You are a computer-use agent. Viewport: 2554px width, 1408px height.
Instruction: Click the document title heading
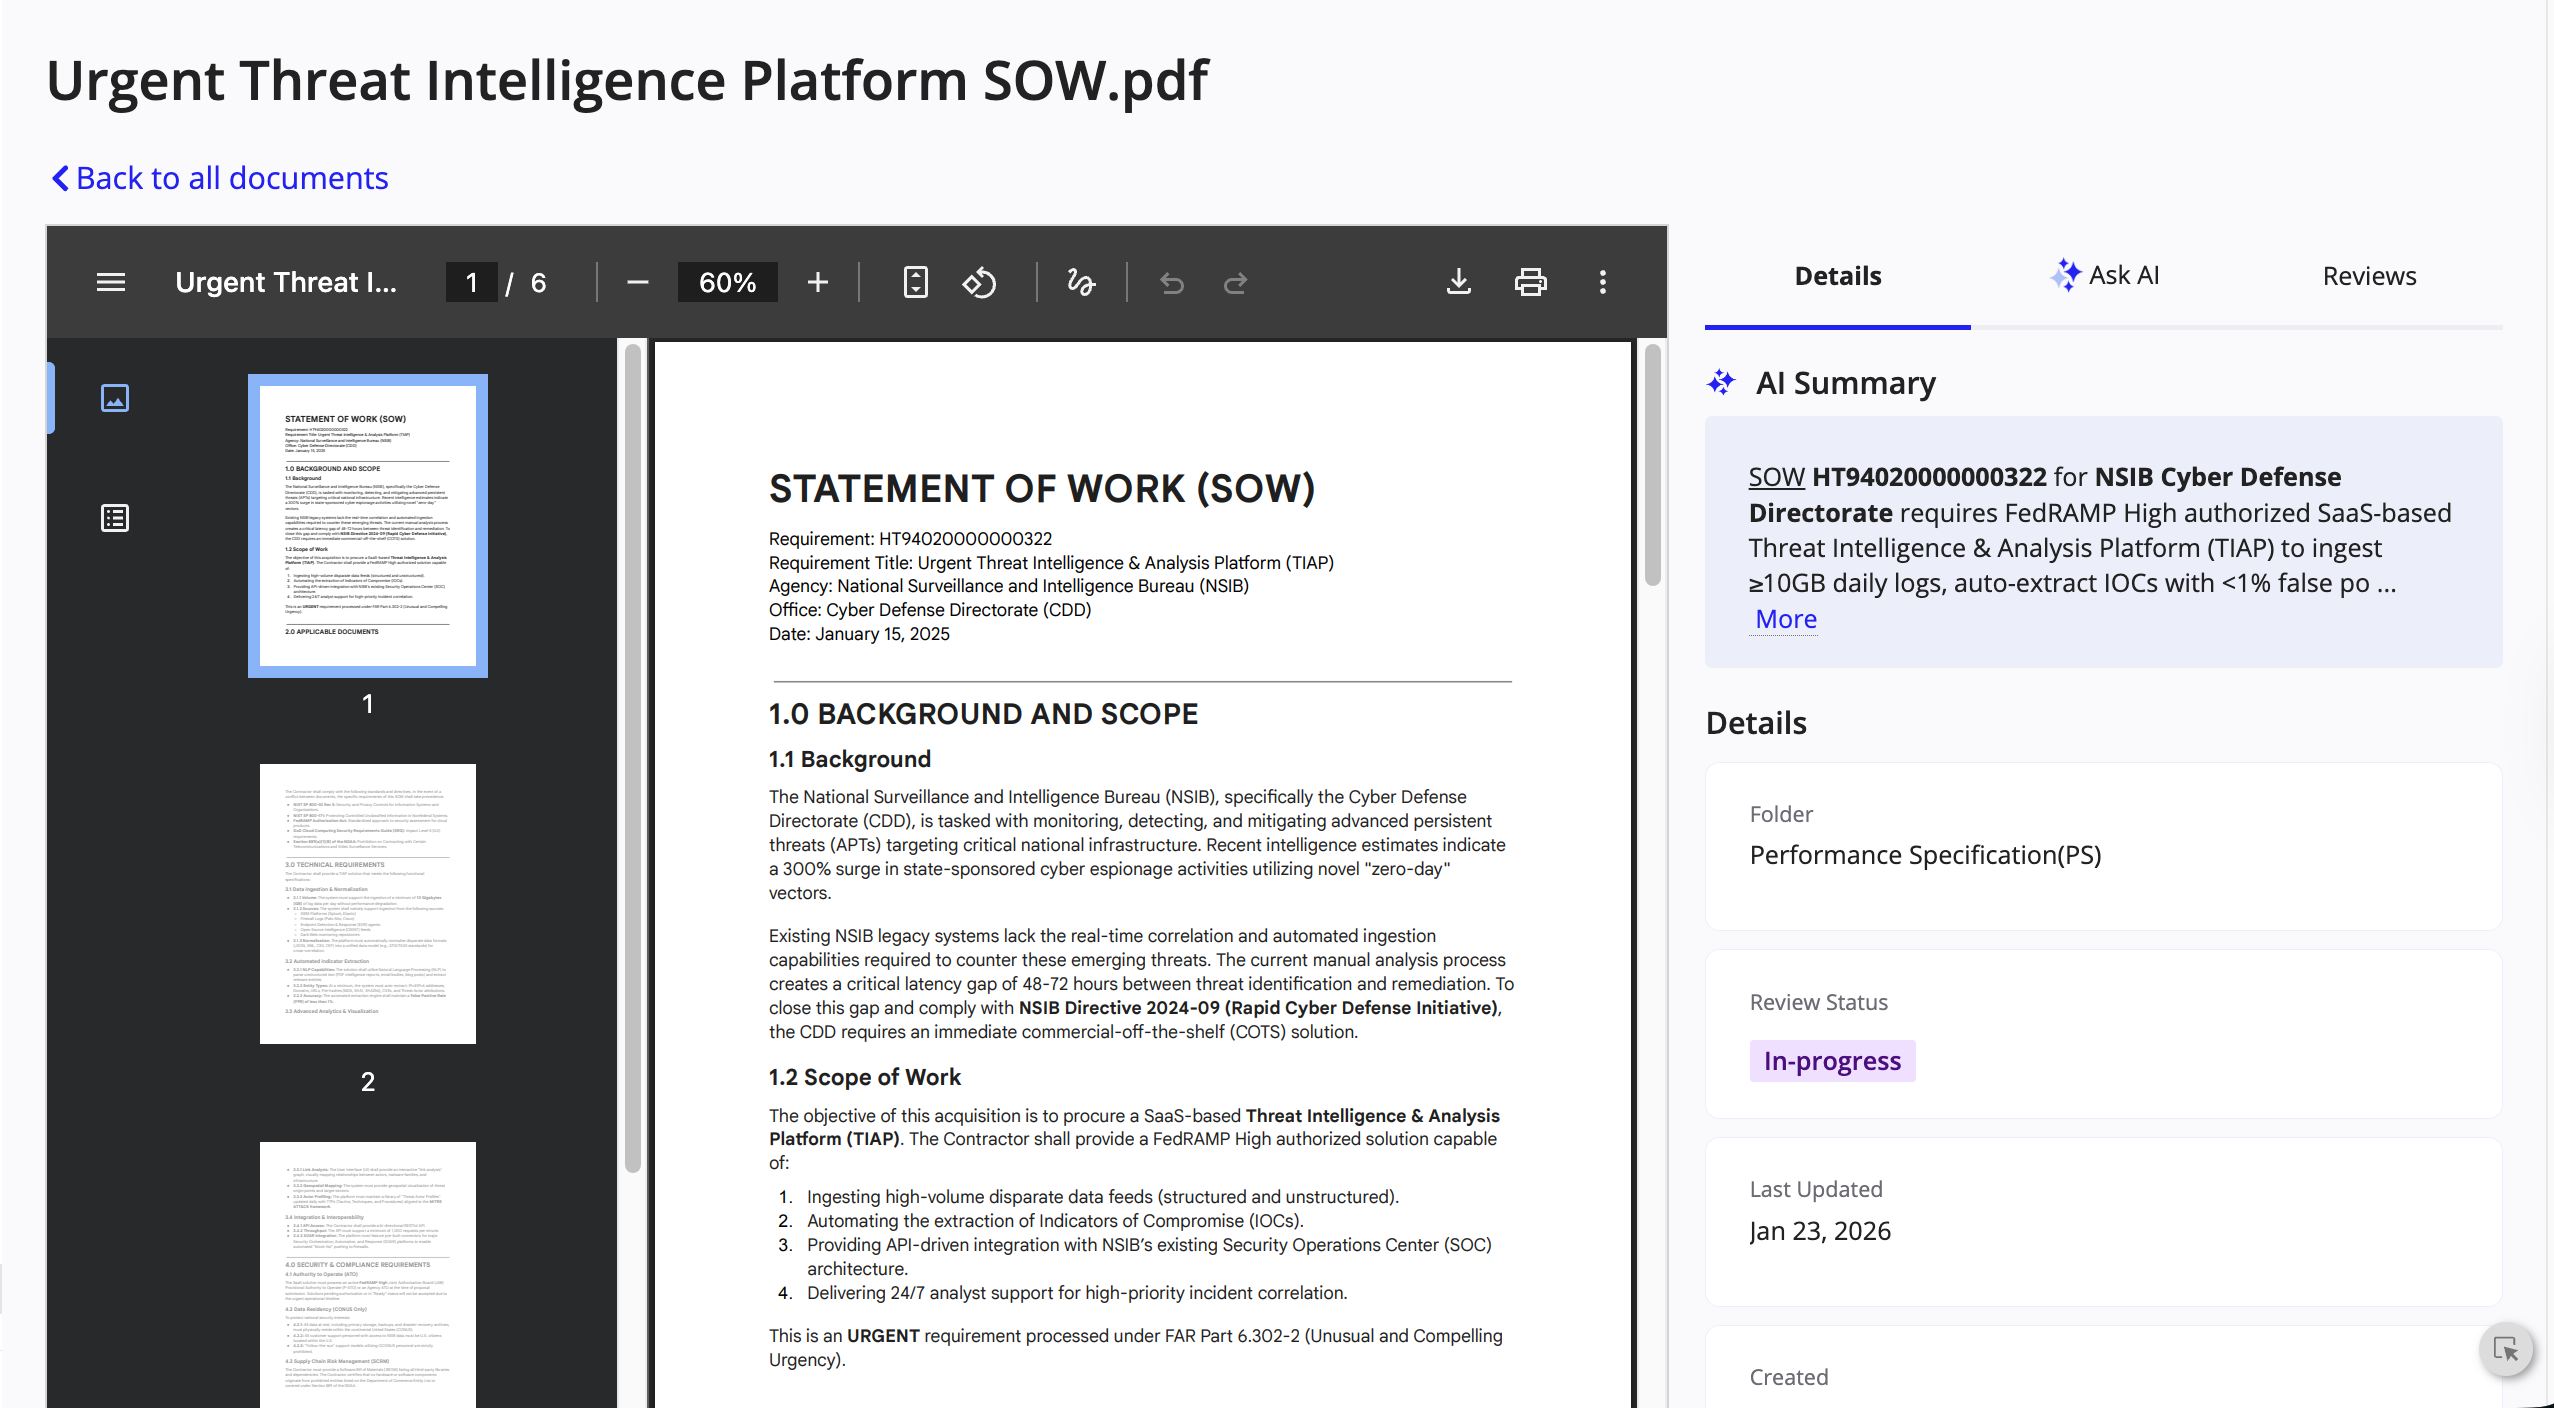coord(627,80)
